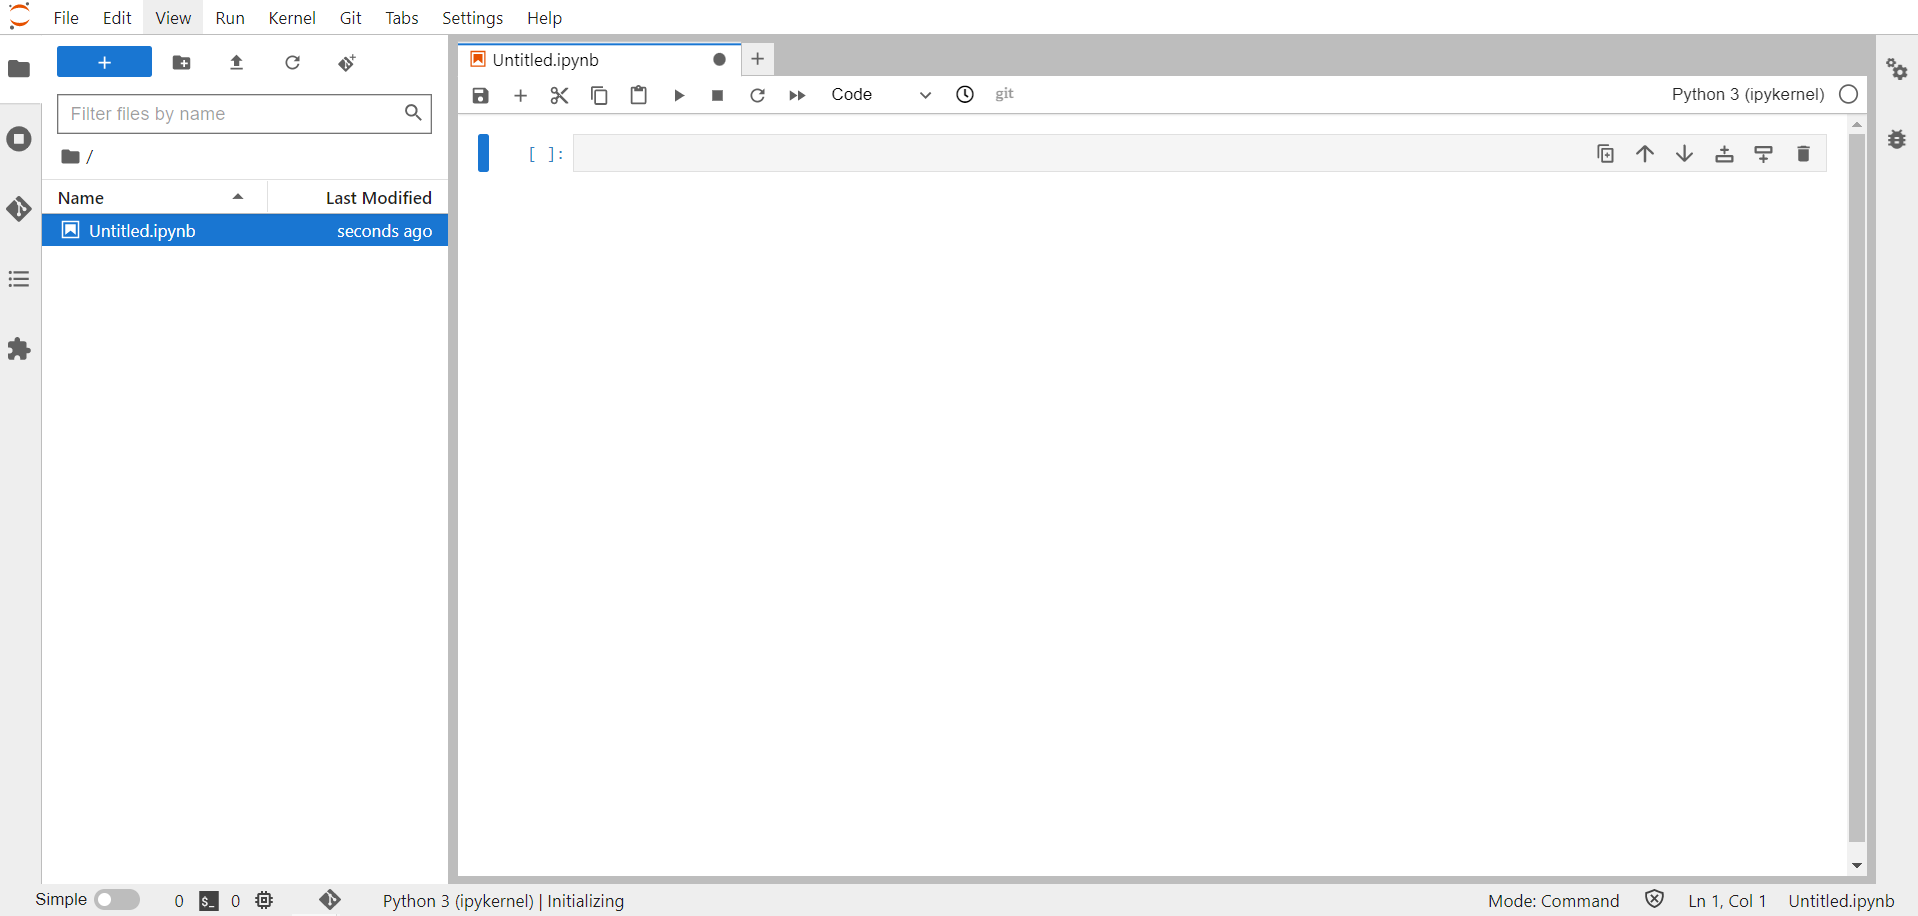Reverse sort order on Name column

tap(236, 197)
